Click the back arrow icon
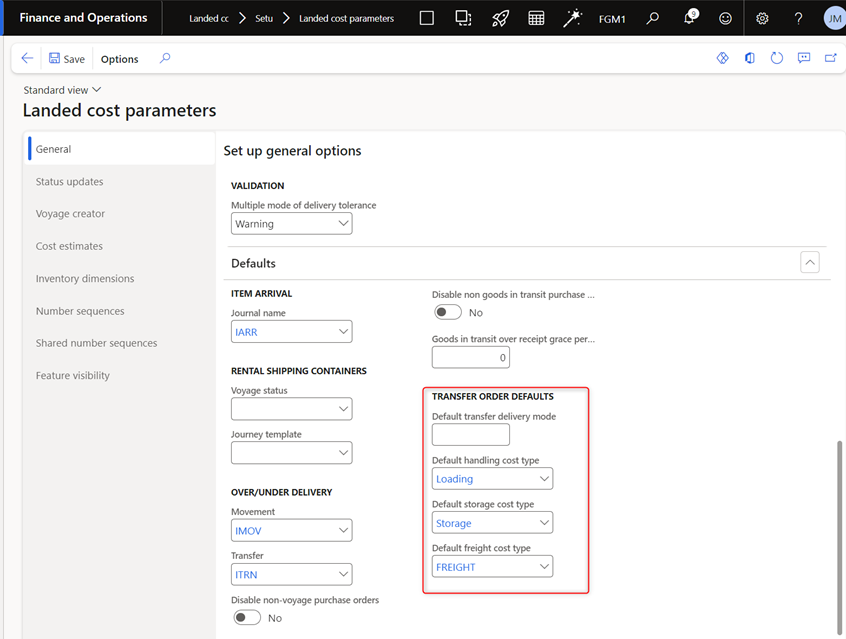The height and width of the screenshot is (639, 846). click(27, 59)
